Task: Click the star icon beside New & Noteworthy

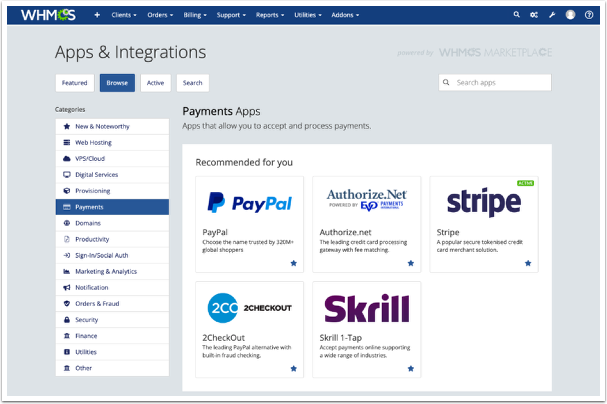Action: click(x=67, y=126)
